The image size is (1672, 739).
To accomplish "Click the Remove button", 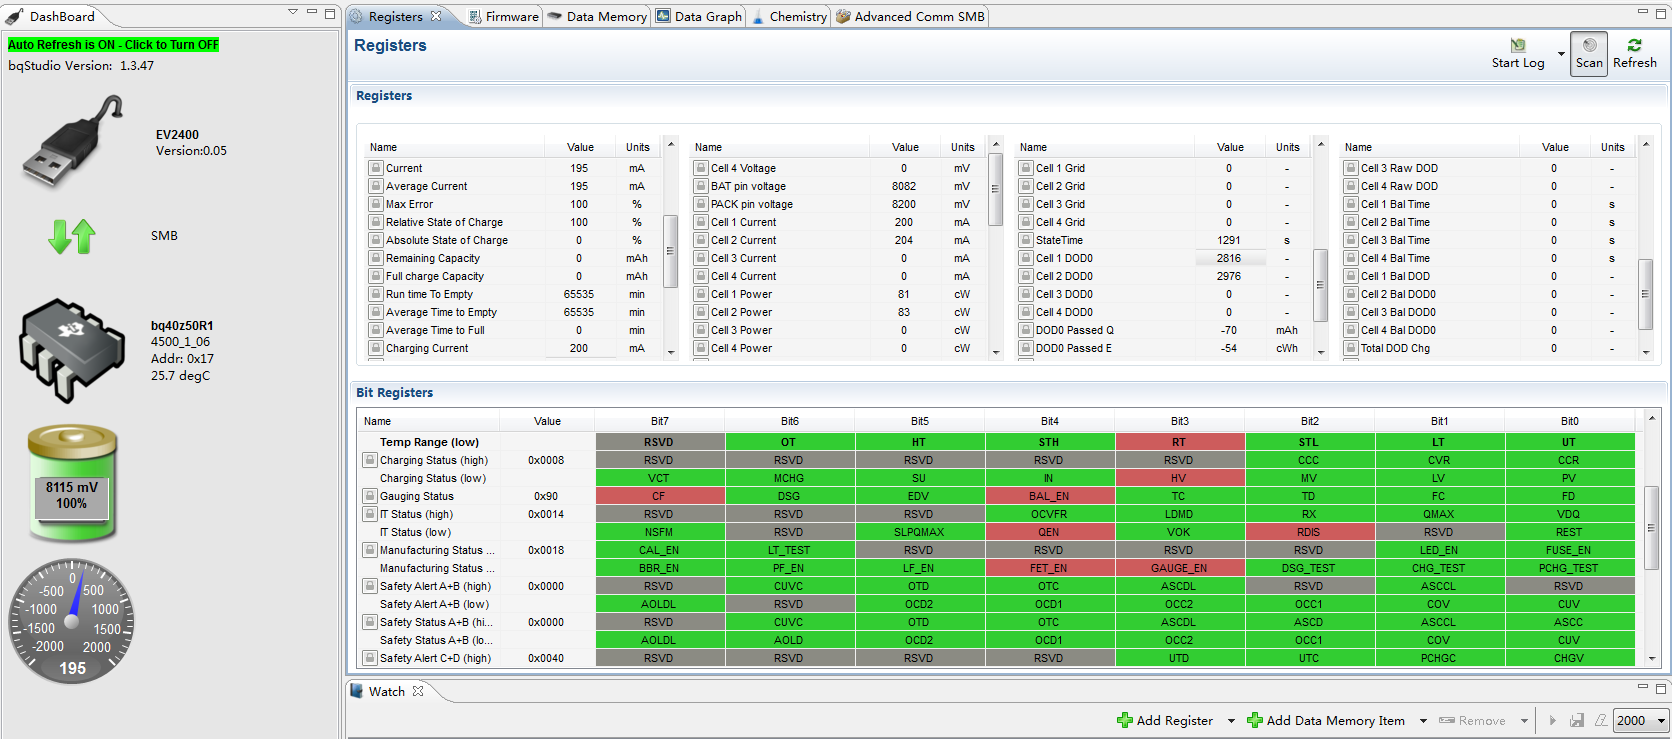I will pos(1472,720).
